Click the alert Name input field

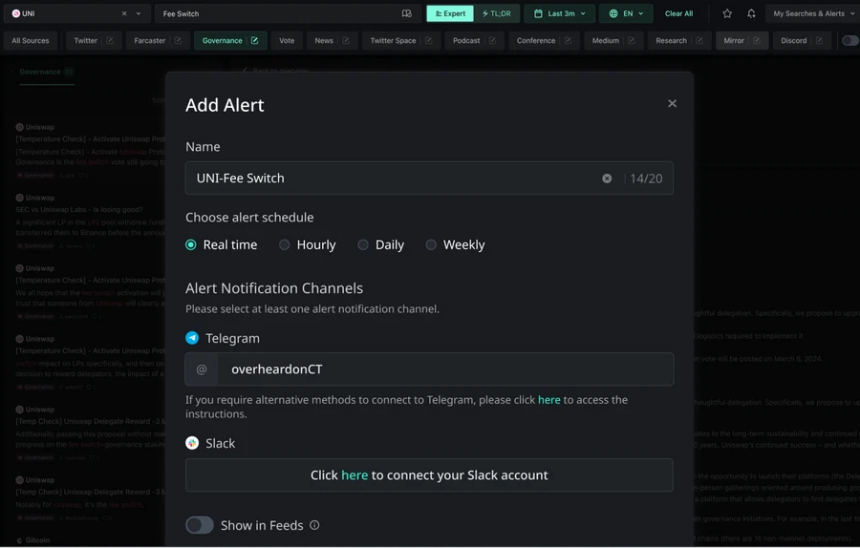point(429,178)
